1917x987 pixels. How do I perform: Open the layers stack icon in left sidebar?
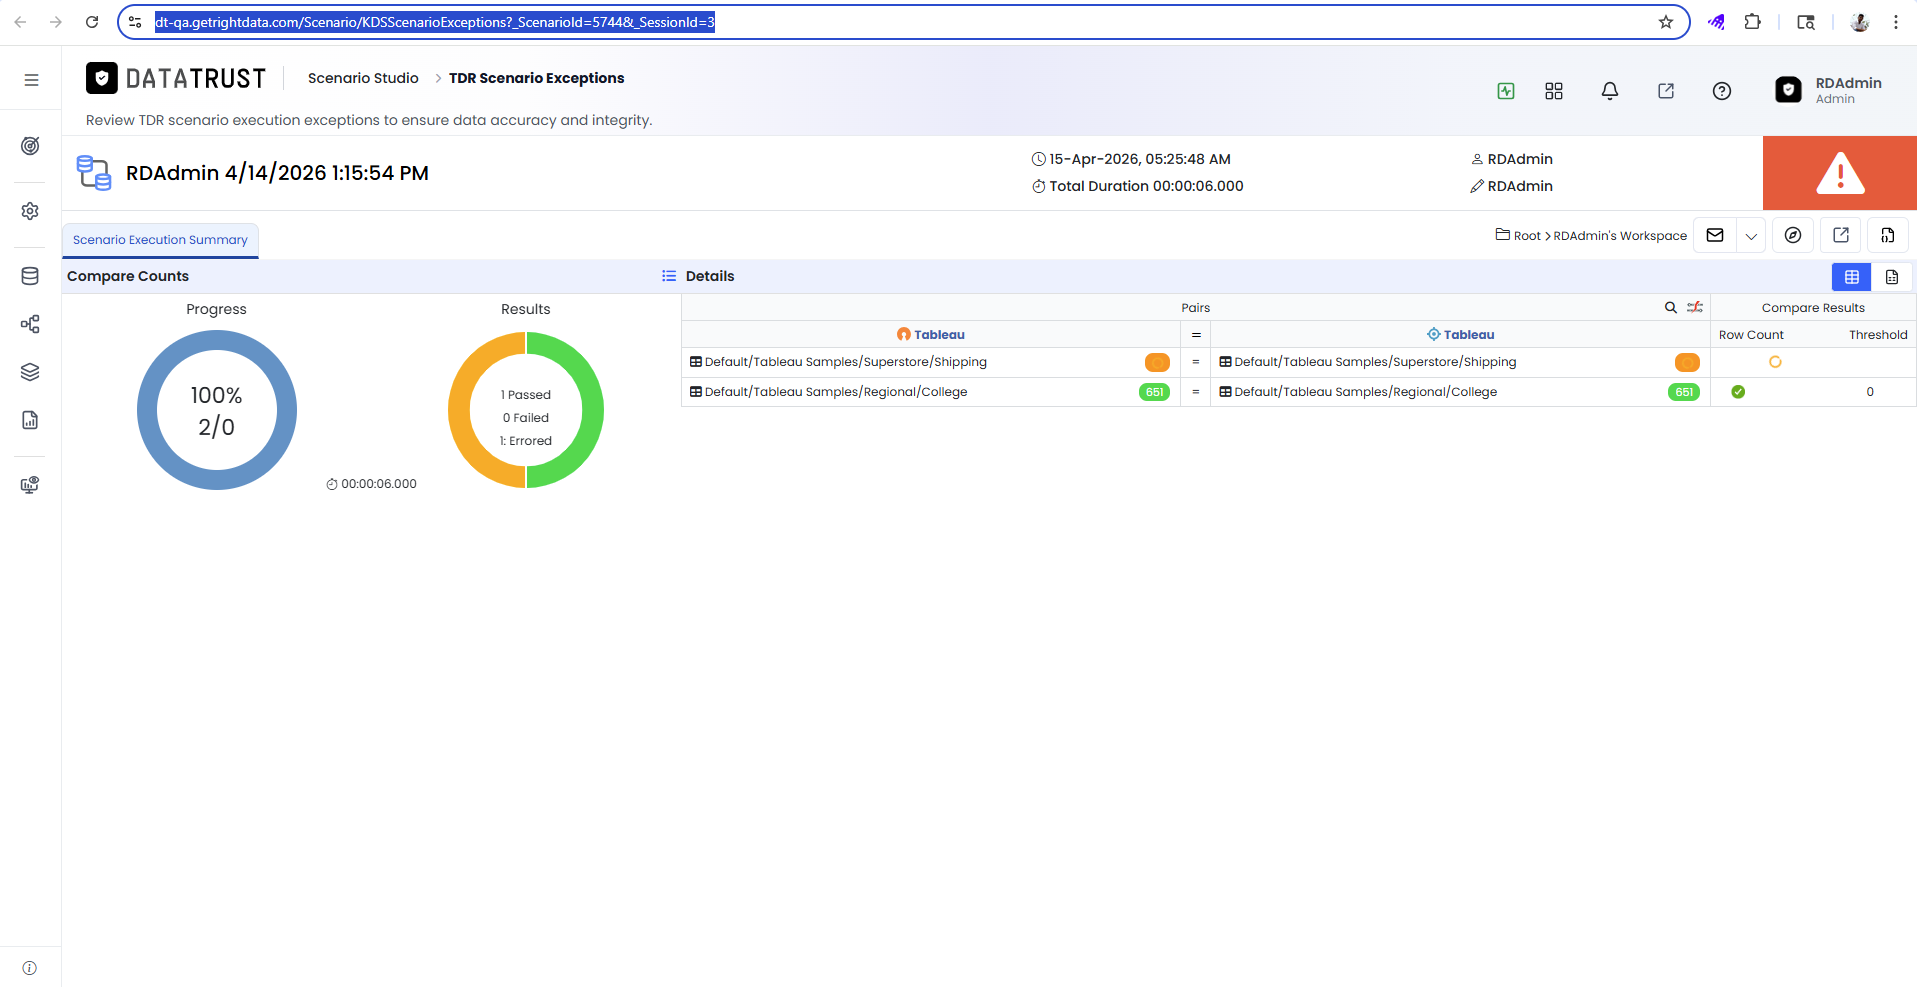[31, 372]
